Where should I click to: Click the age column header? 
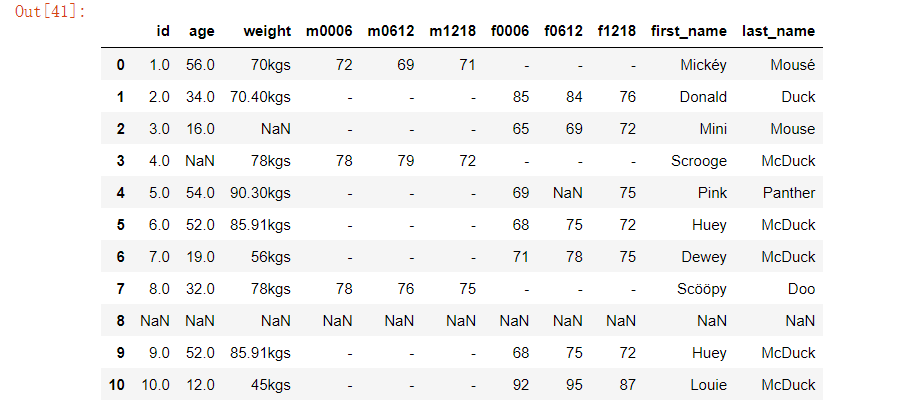(201, 31)
